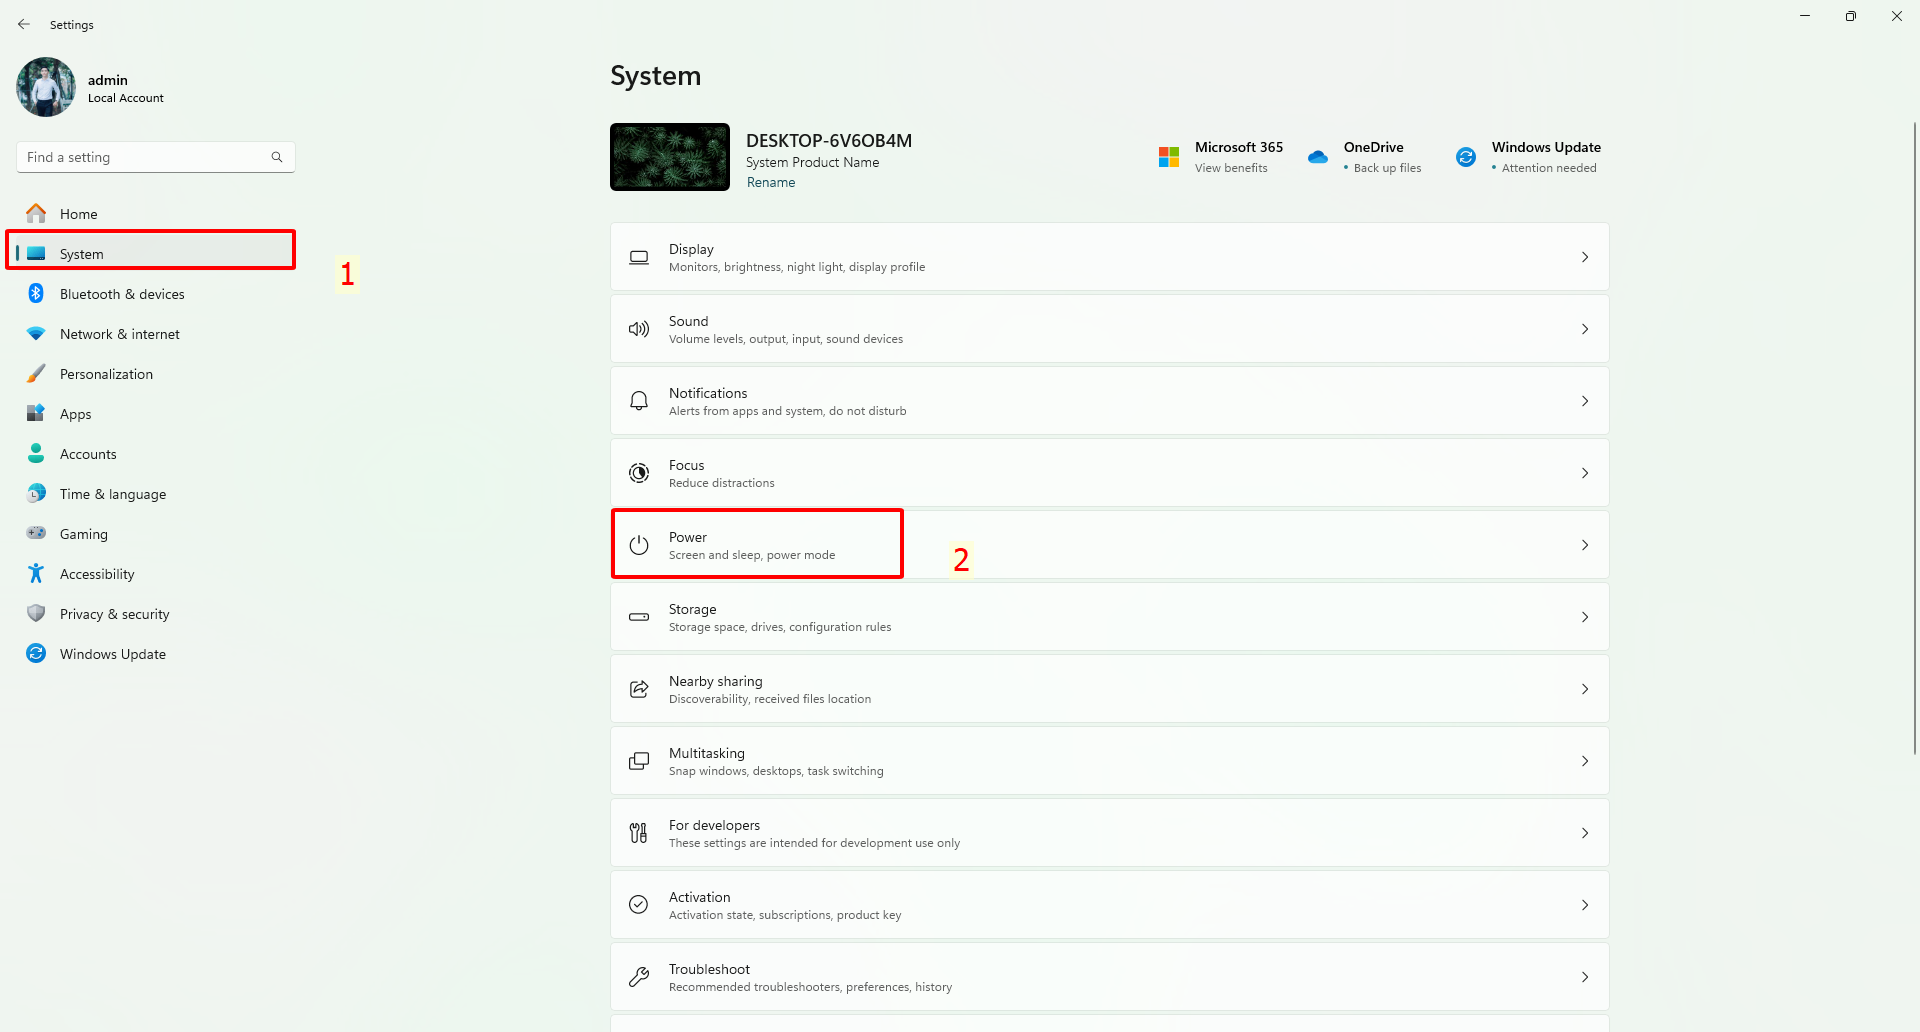1920x1032 pixels.
Task: Click the search magnifier icon
Action: click(277, 157)
